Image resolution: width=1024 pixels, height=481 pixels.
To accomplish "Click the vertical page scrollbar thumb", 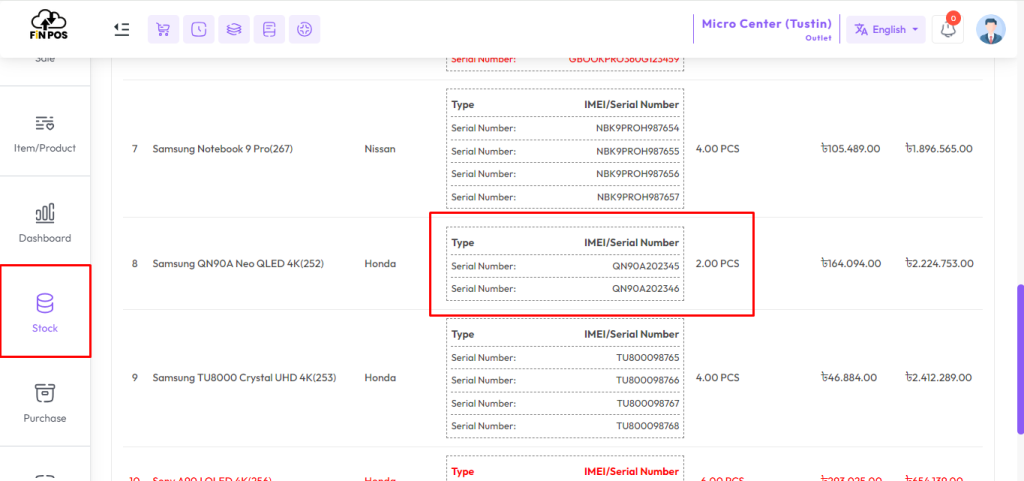I will (1020, 359).
